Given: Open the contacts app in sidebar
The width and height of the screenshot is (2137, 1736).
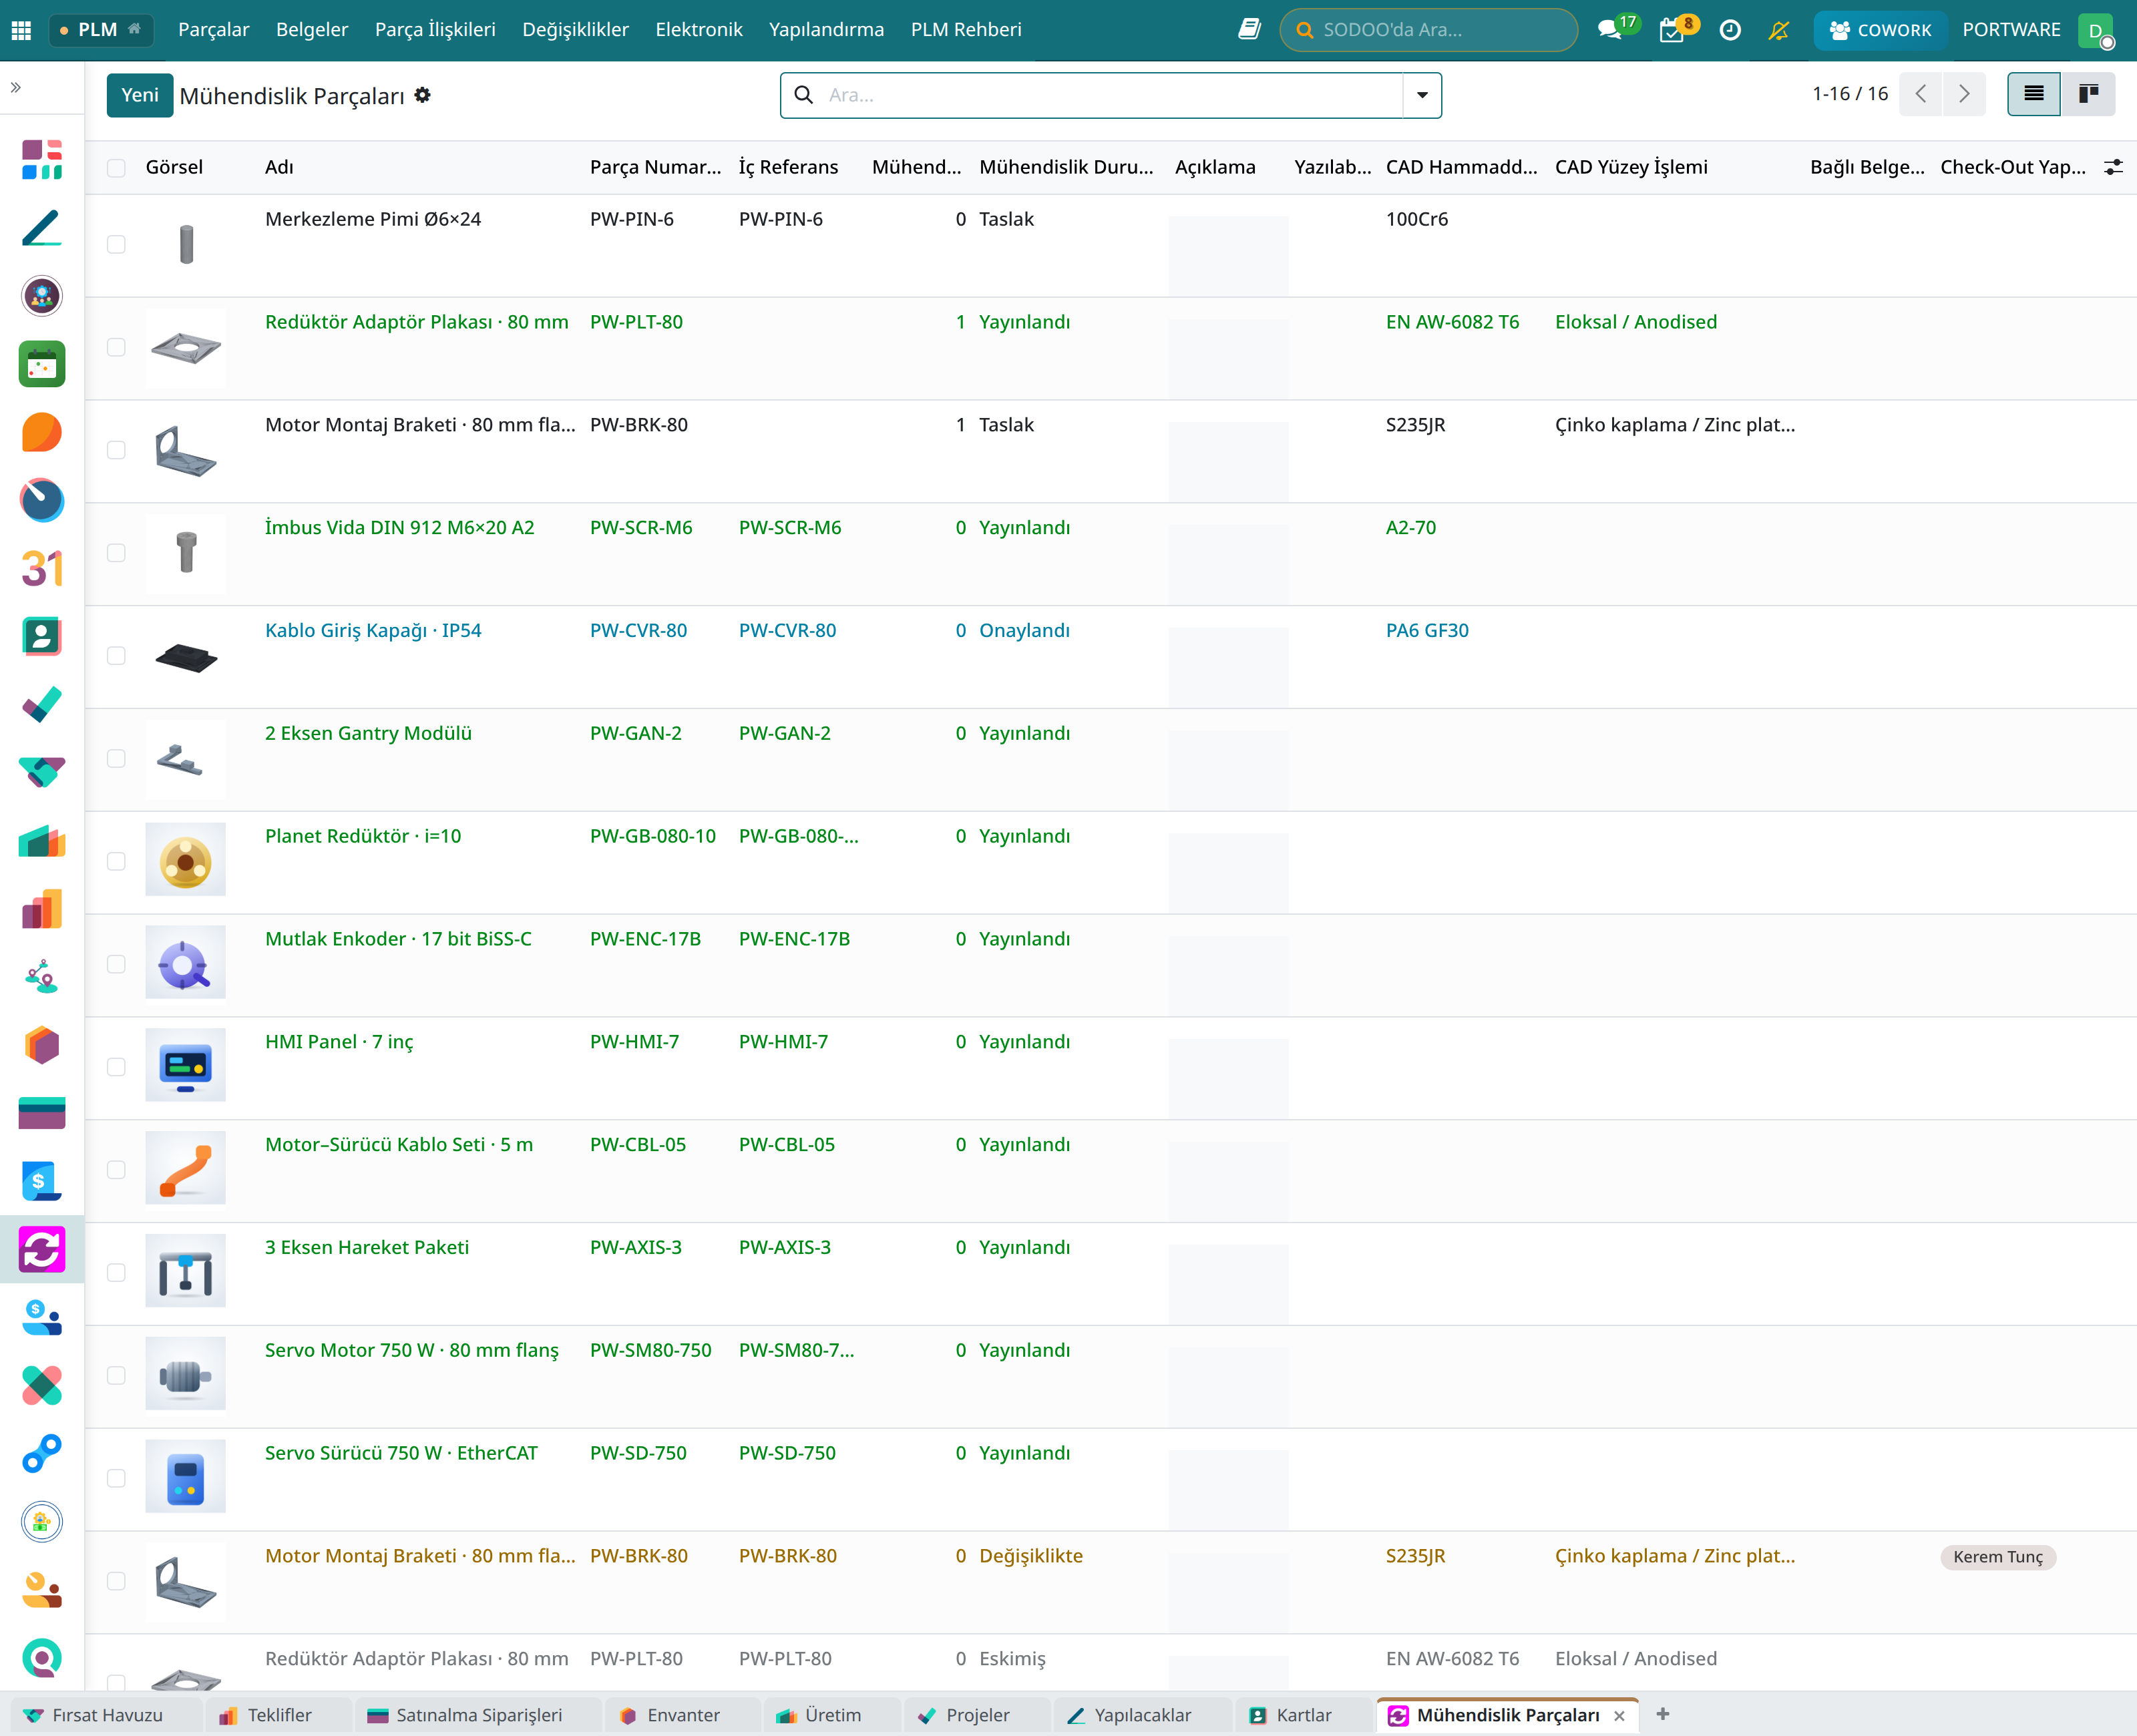Looking at the screenshot, I should point(42,636).
